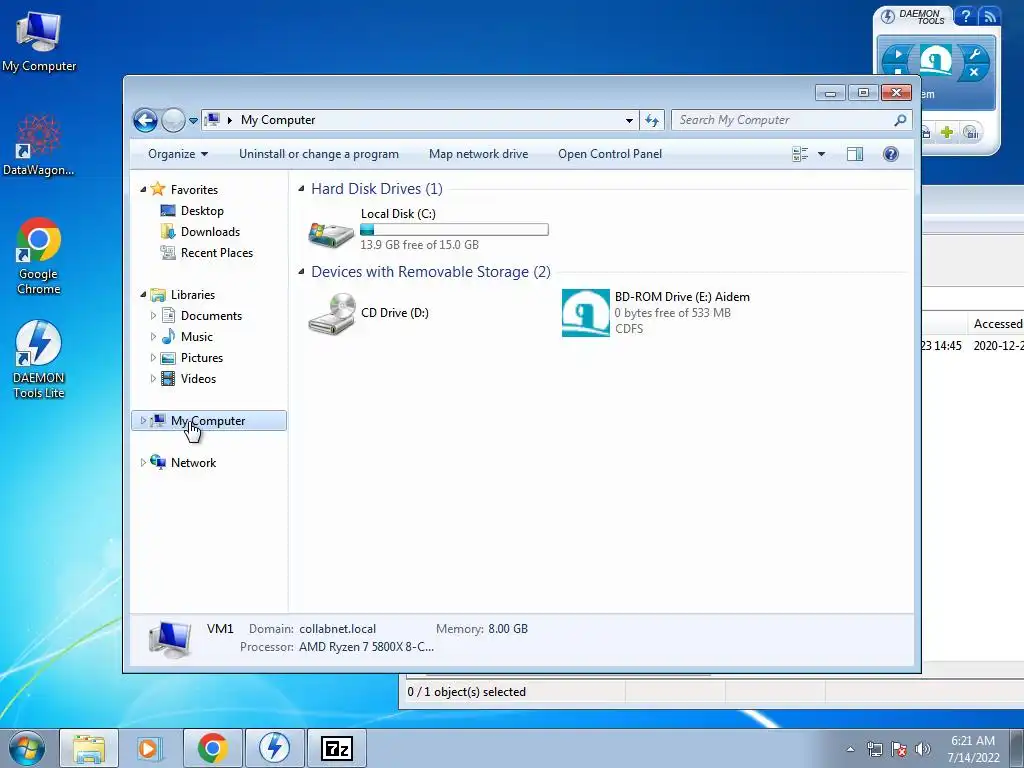Click Uninstall or change a program
Image resolution: width=1024 pixels, height=768 pixels.
point(319,154)
